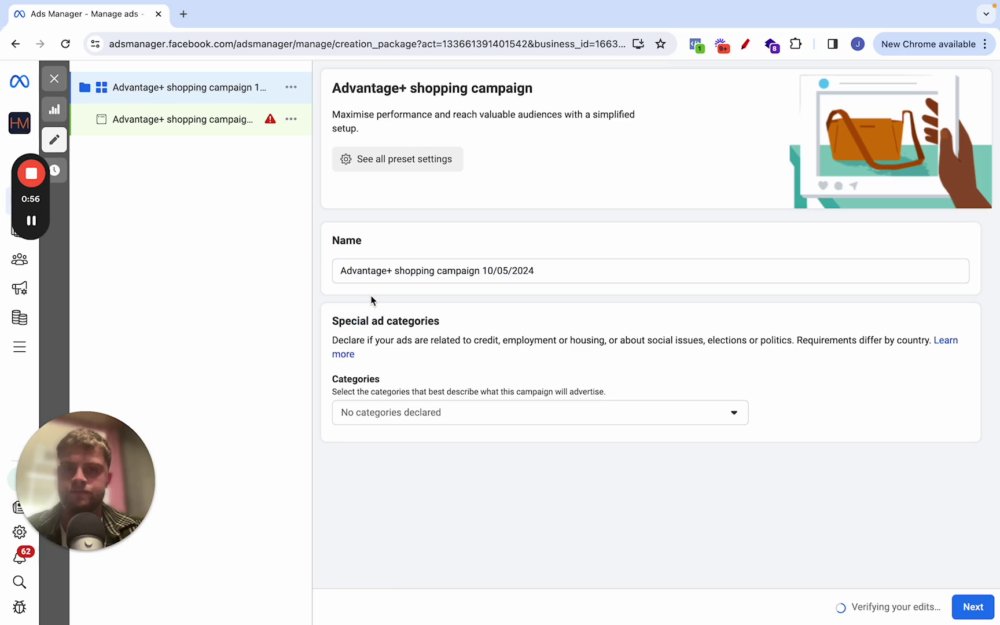Click the Meta logo icon

click(x=19, y=82)
